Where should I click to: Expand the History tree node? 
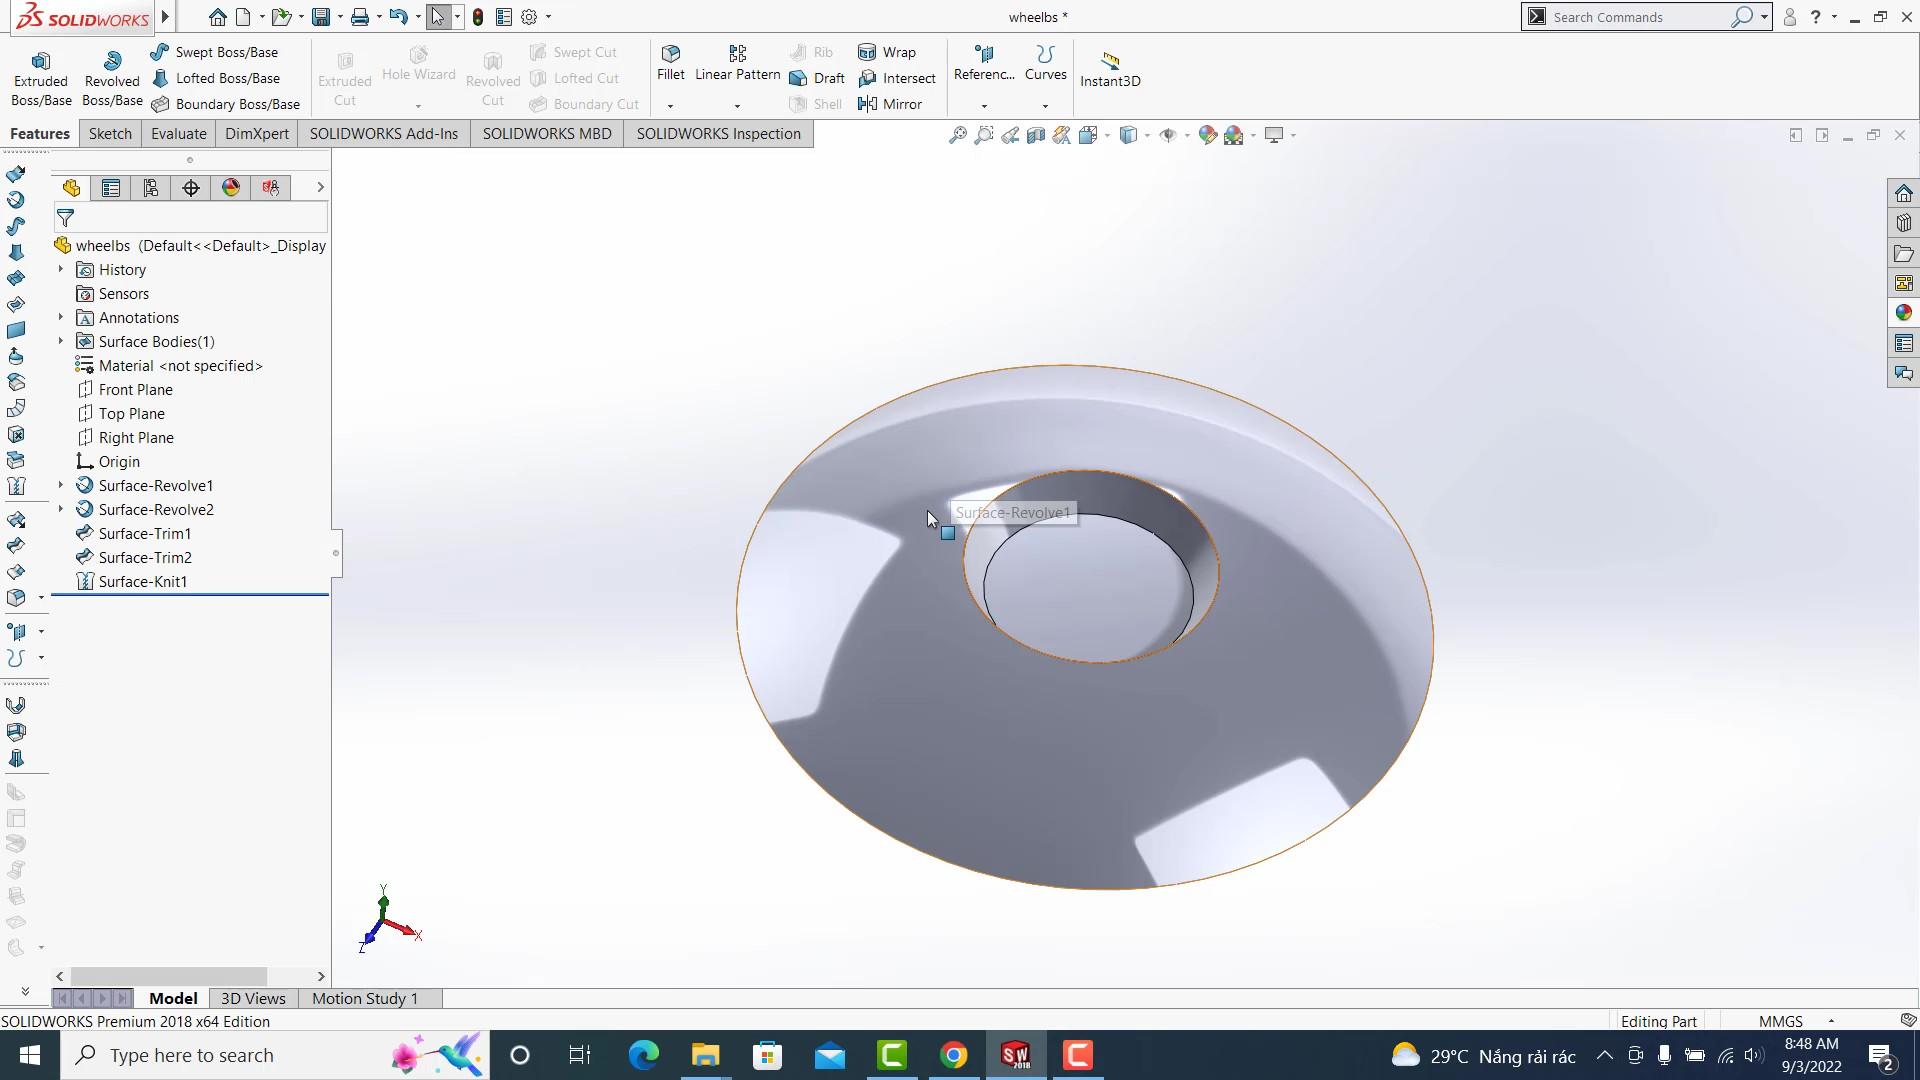point(60,269)
